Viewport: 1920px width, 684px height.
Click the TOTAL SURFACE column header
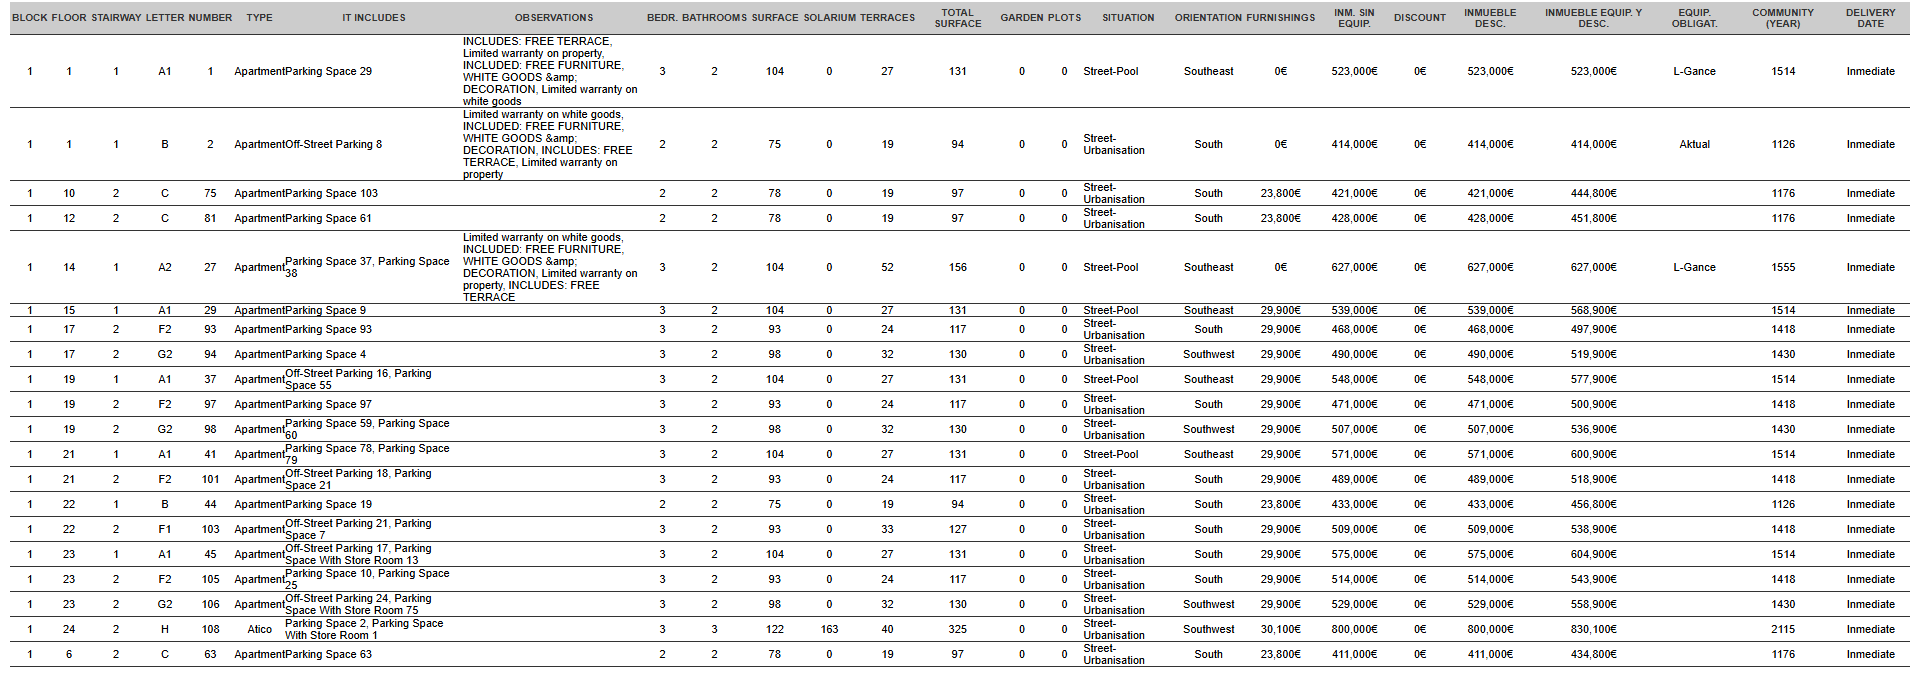(957, 18)
